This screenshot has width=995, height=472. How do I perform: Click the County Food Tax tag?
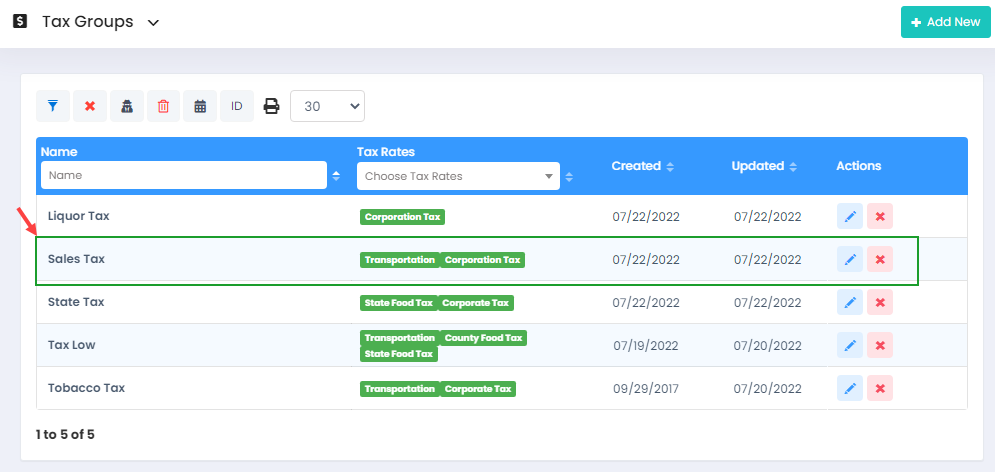(x=483, y=338)
